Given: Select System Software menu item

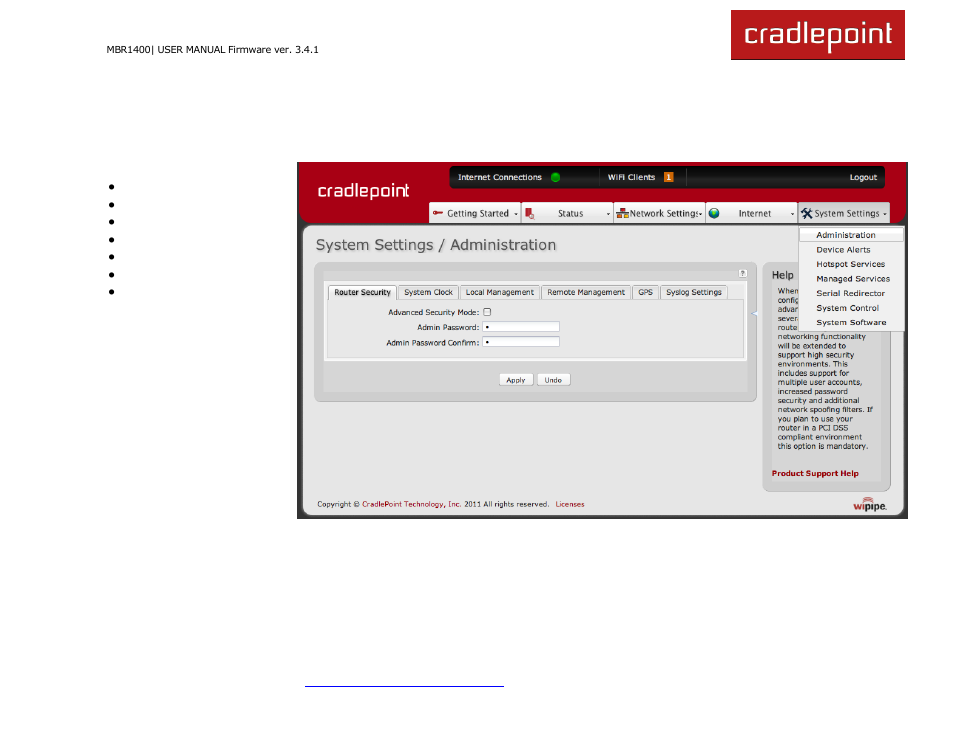Looking at the screenshot, I should click(851, 322).
